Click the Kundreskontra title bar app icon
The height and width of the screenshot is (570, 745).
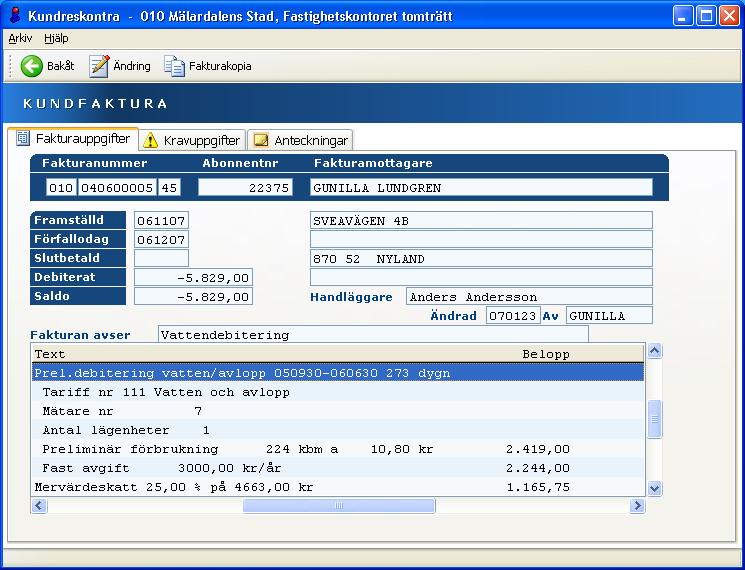[16, 16]
